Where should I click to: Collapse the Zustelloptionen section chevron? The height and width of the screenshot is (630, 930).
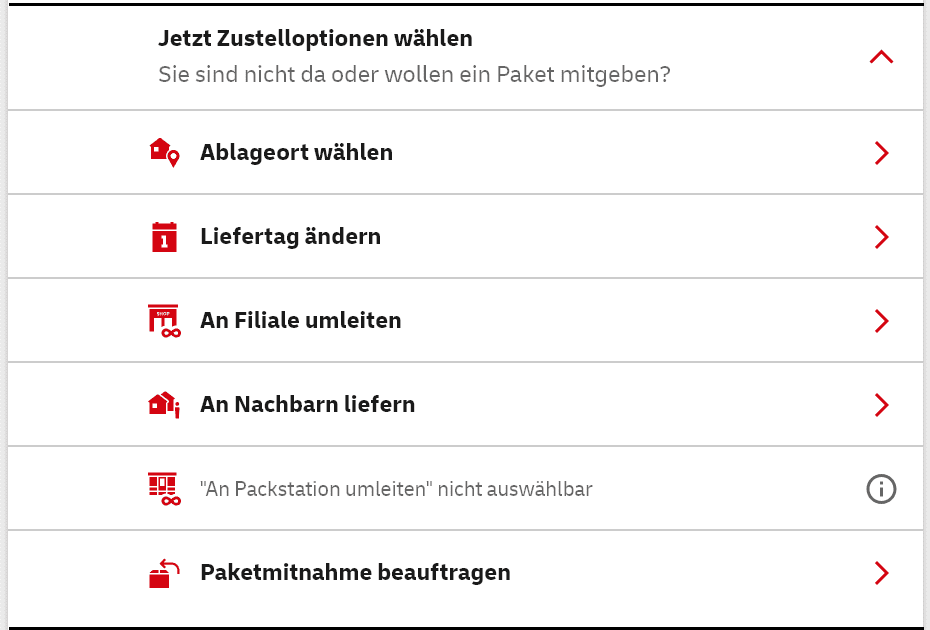(x=881, y=57)
